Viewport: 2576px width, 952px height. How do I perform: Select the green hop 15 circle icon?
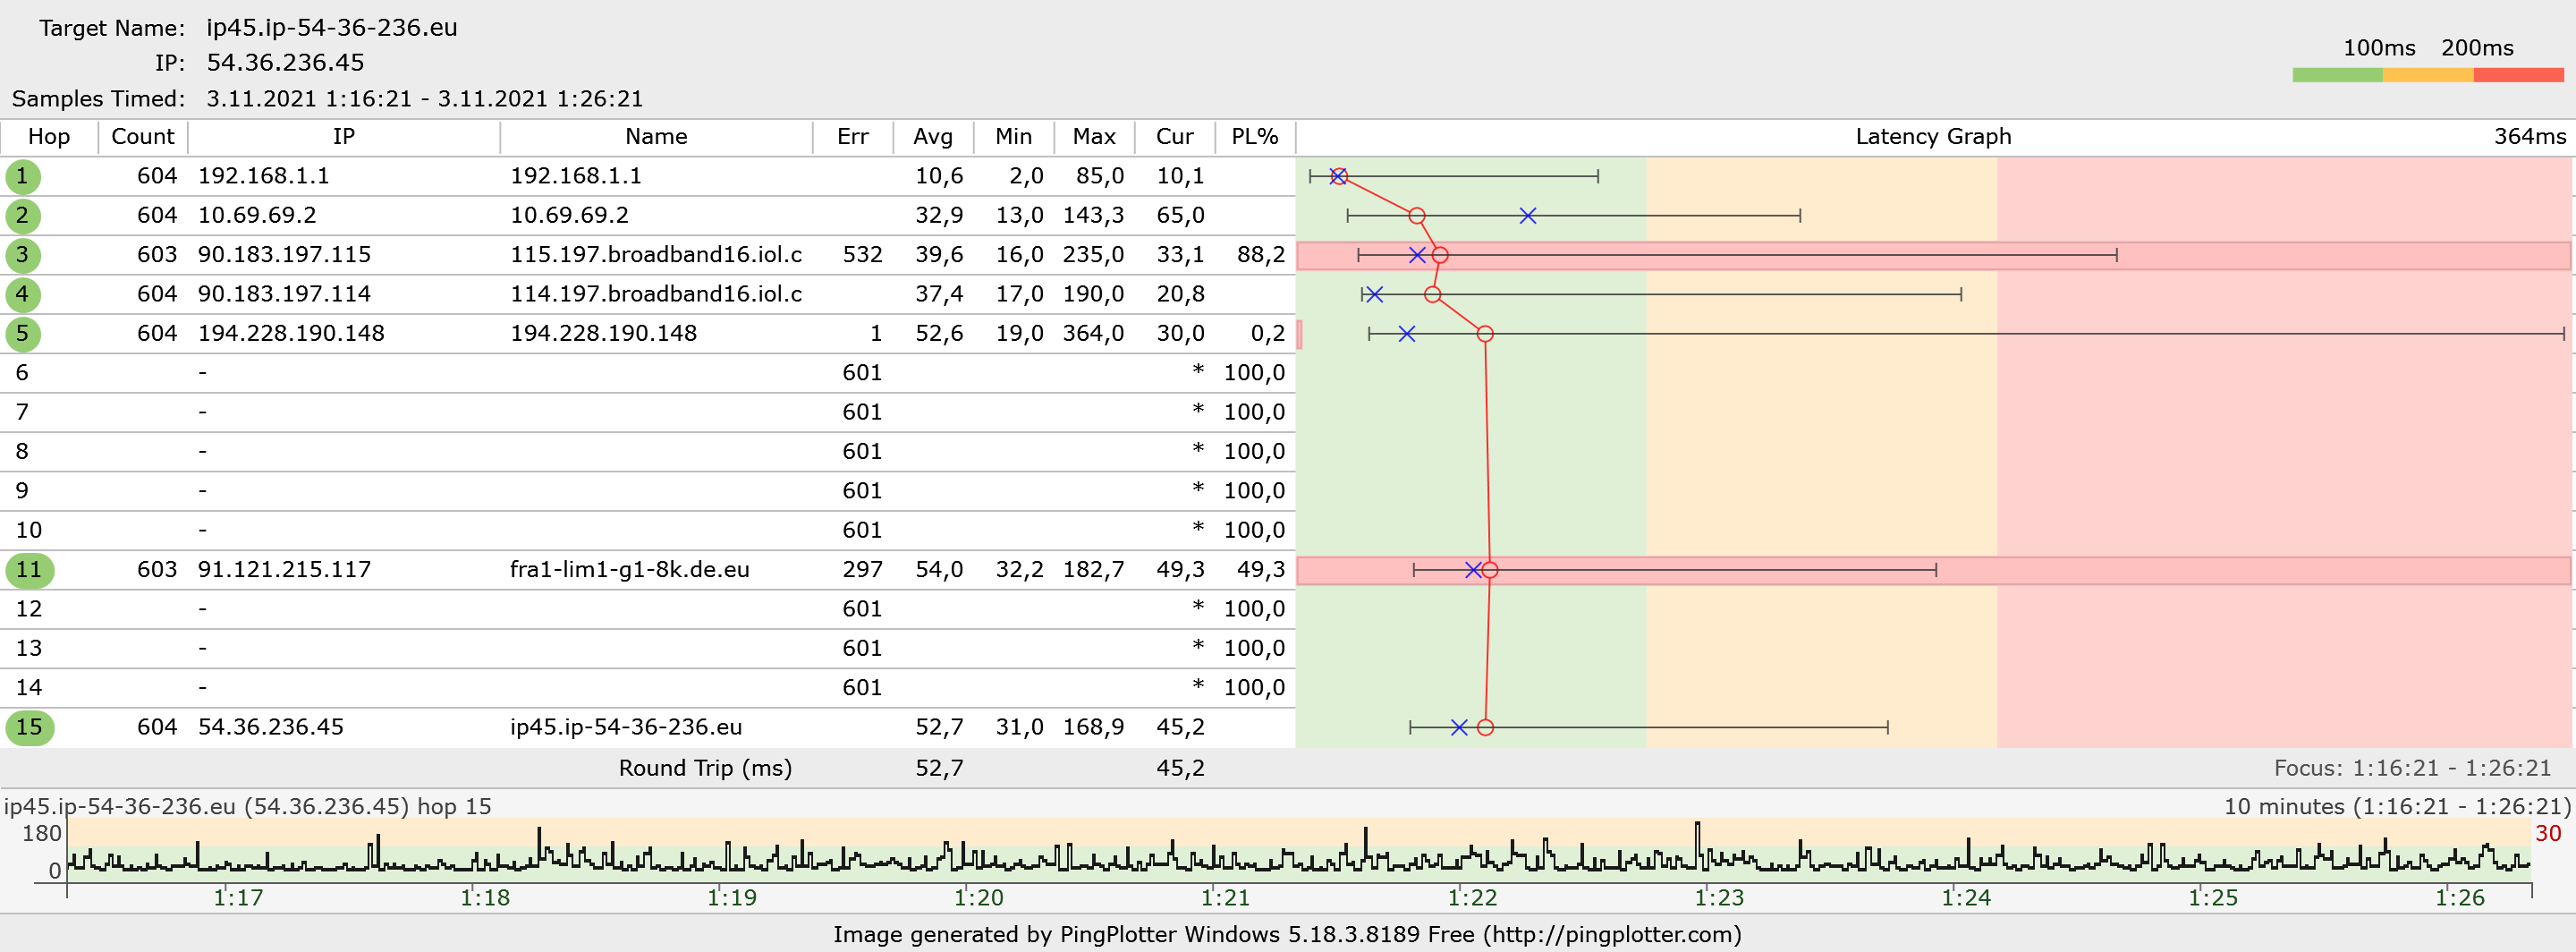coord(29,727)
